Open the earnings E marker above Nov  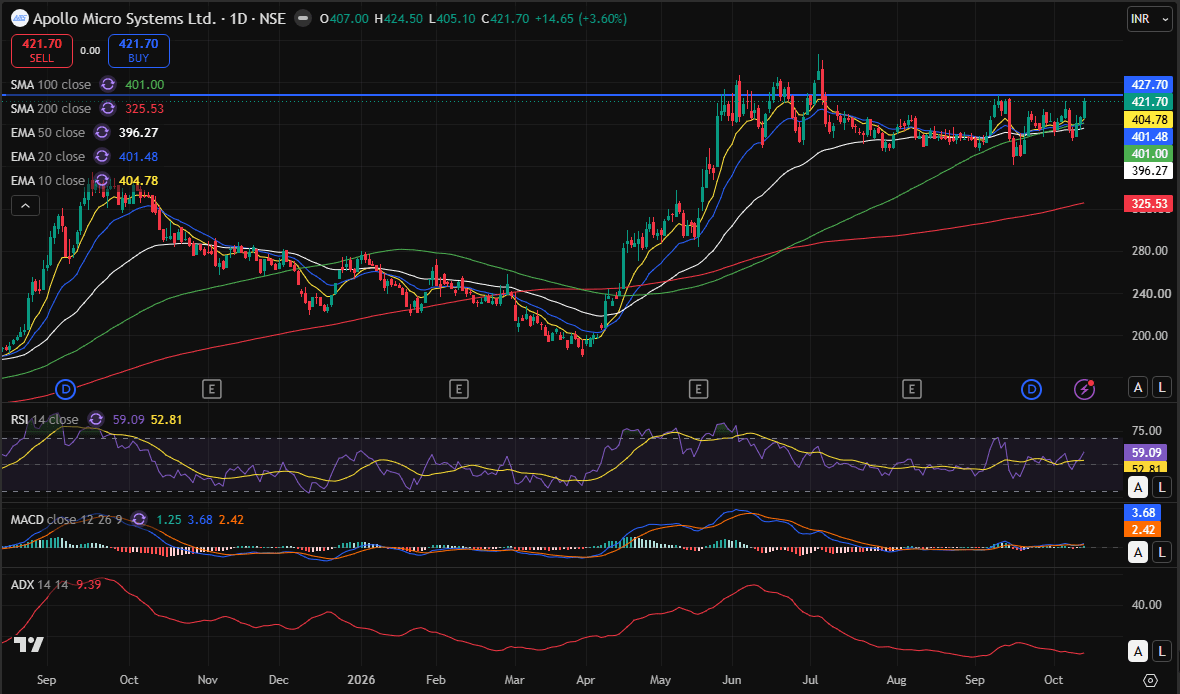pos(211,389)
